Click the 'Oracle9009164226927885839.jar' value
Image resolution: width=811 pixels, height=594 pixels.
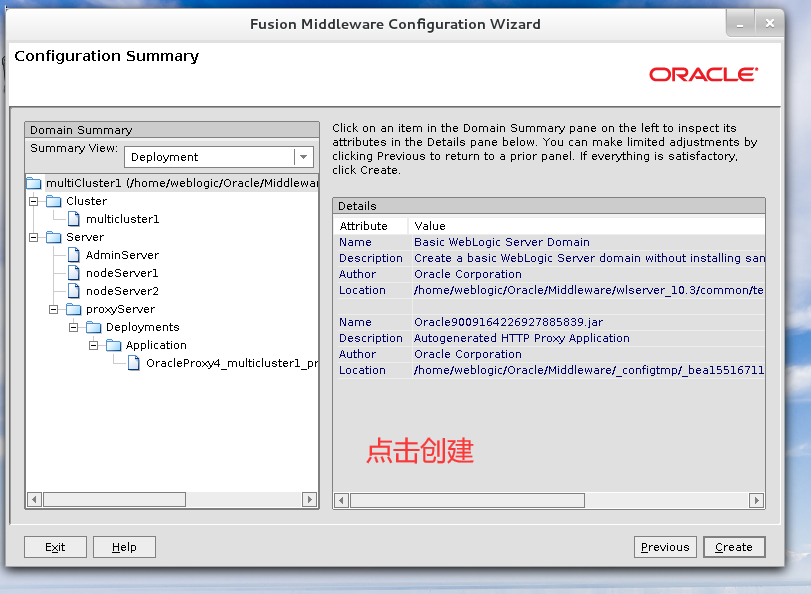coord(508,322)
